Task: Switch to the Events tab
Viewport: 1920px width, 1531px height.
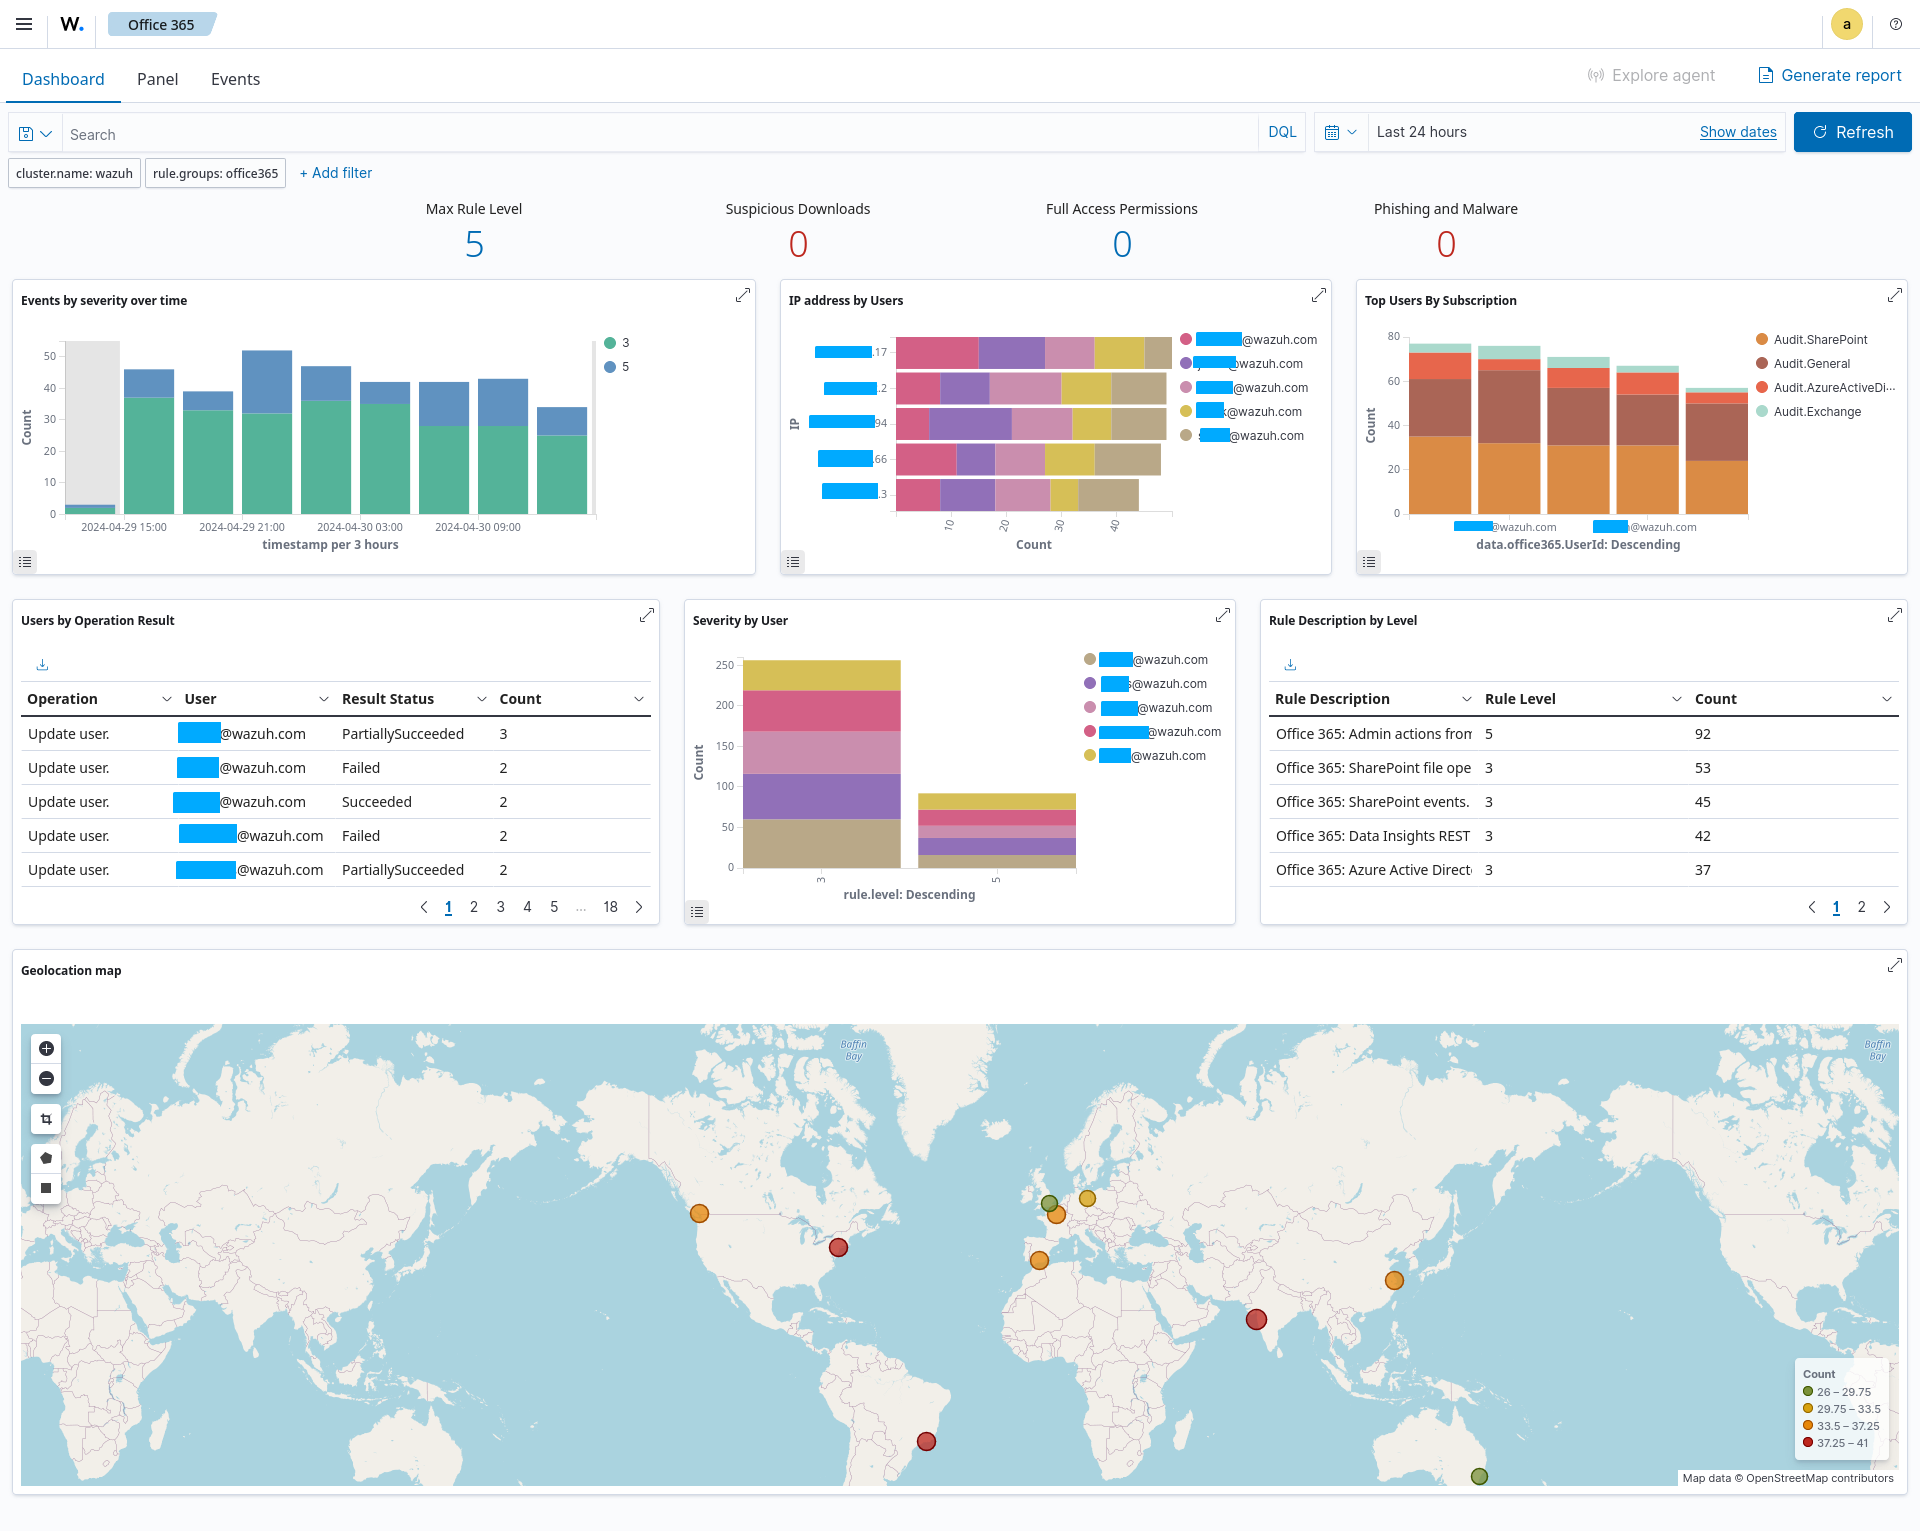Action: pyautogui.click(x=235, y=79)
